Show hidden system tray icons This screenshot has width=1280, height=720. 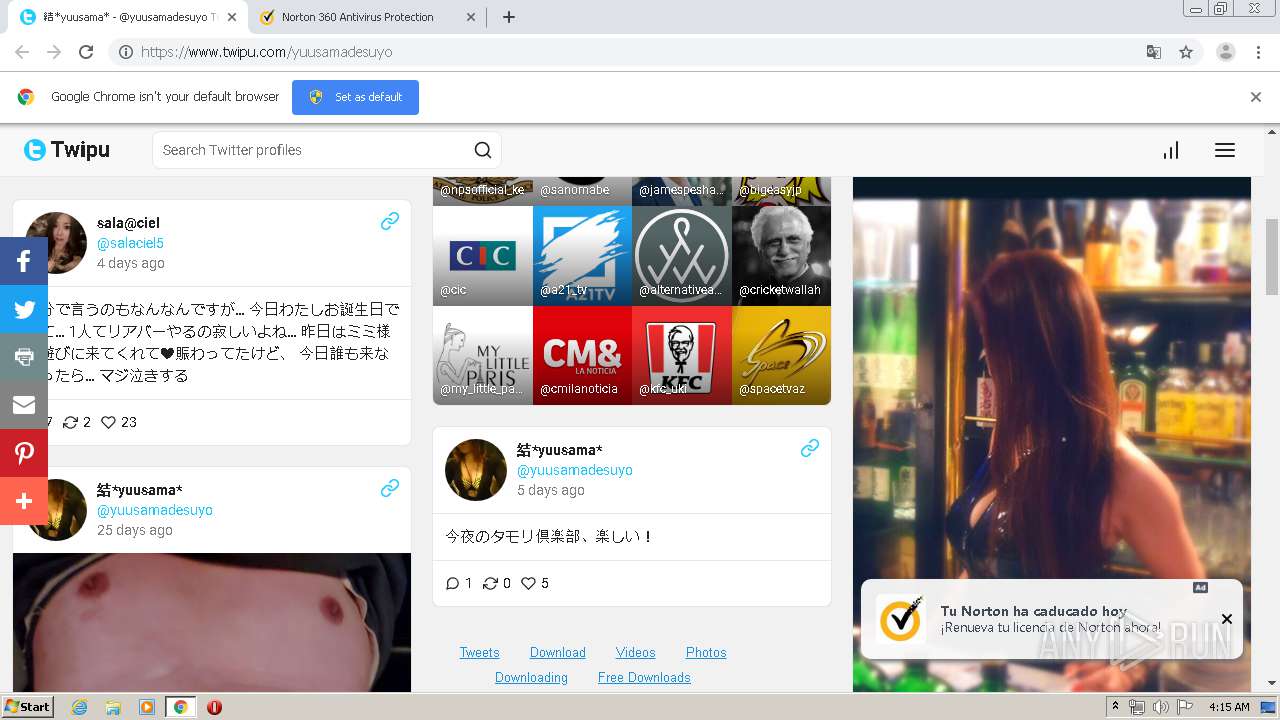click(x=1115, y=707)
